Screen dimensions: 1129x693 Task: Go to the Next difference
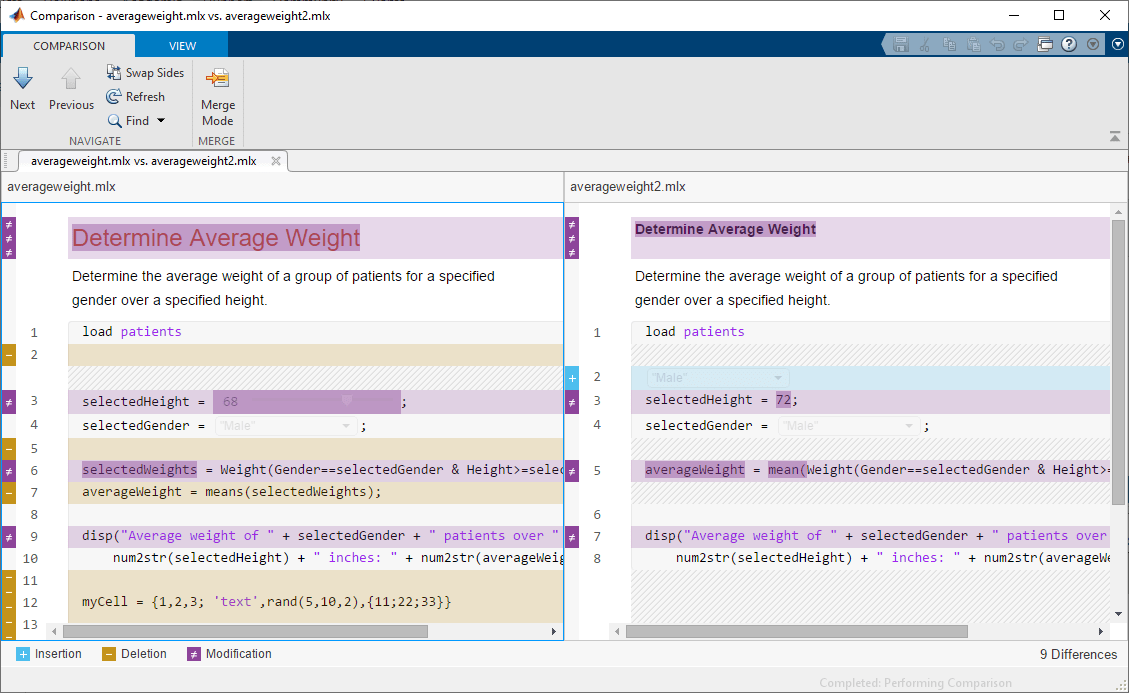click(x=23, y=88)
